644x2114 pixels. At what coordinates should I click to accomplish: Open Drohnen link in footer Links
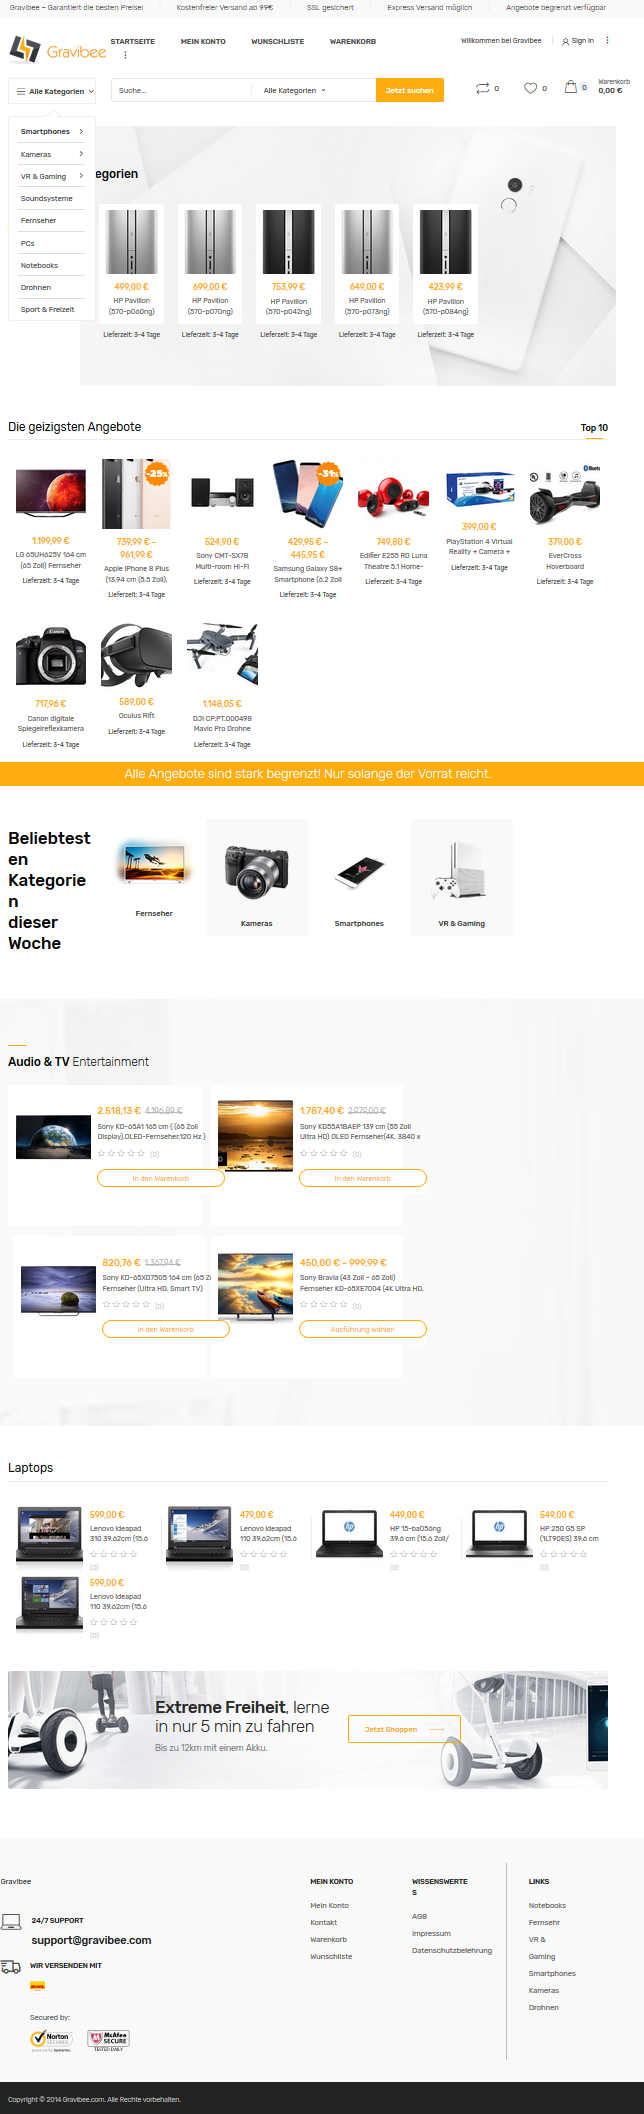(x=544, y=2007)
